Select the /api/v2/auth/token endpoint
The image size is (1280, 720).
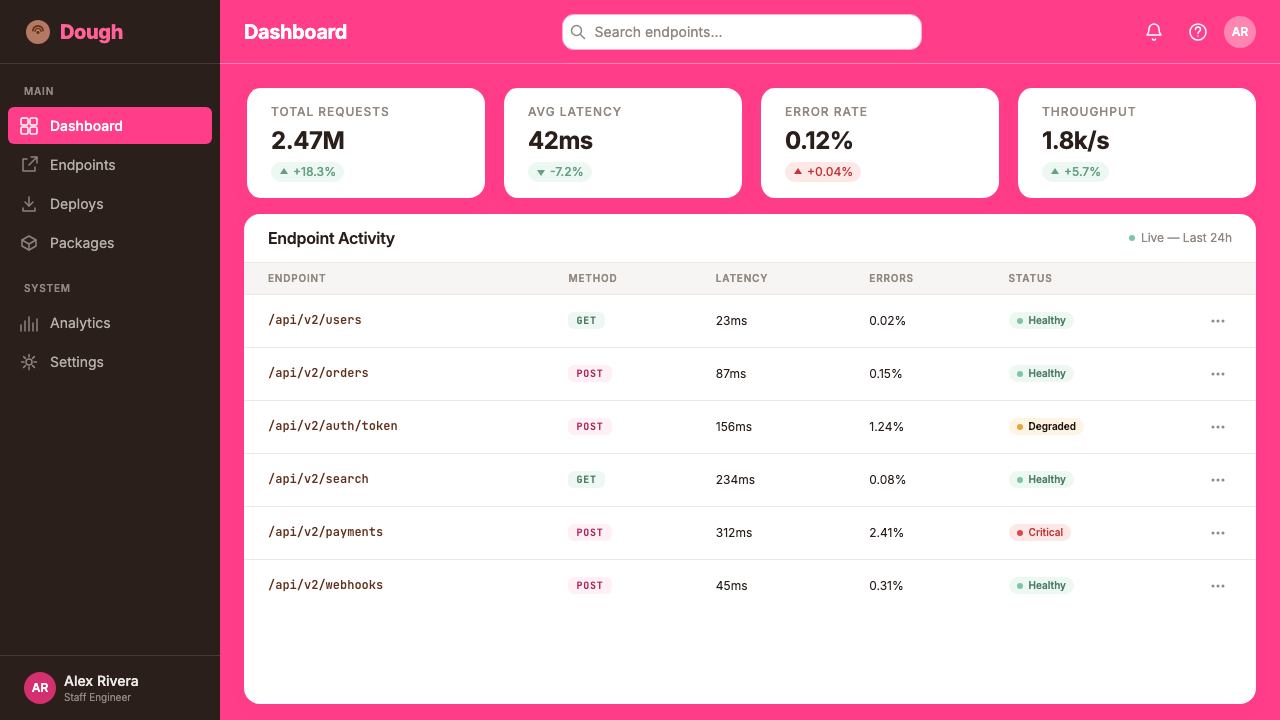pyautogui.click(x=333, y=426)
